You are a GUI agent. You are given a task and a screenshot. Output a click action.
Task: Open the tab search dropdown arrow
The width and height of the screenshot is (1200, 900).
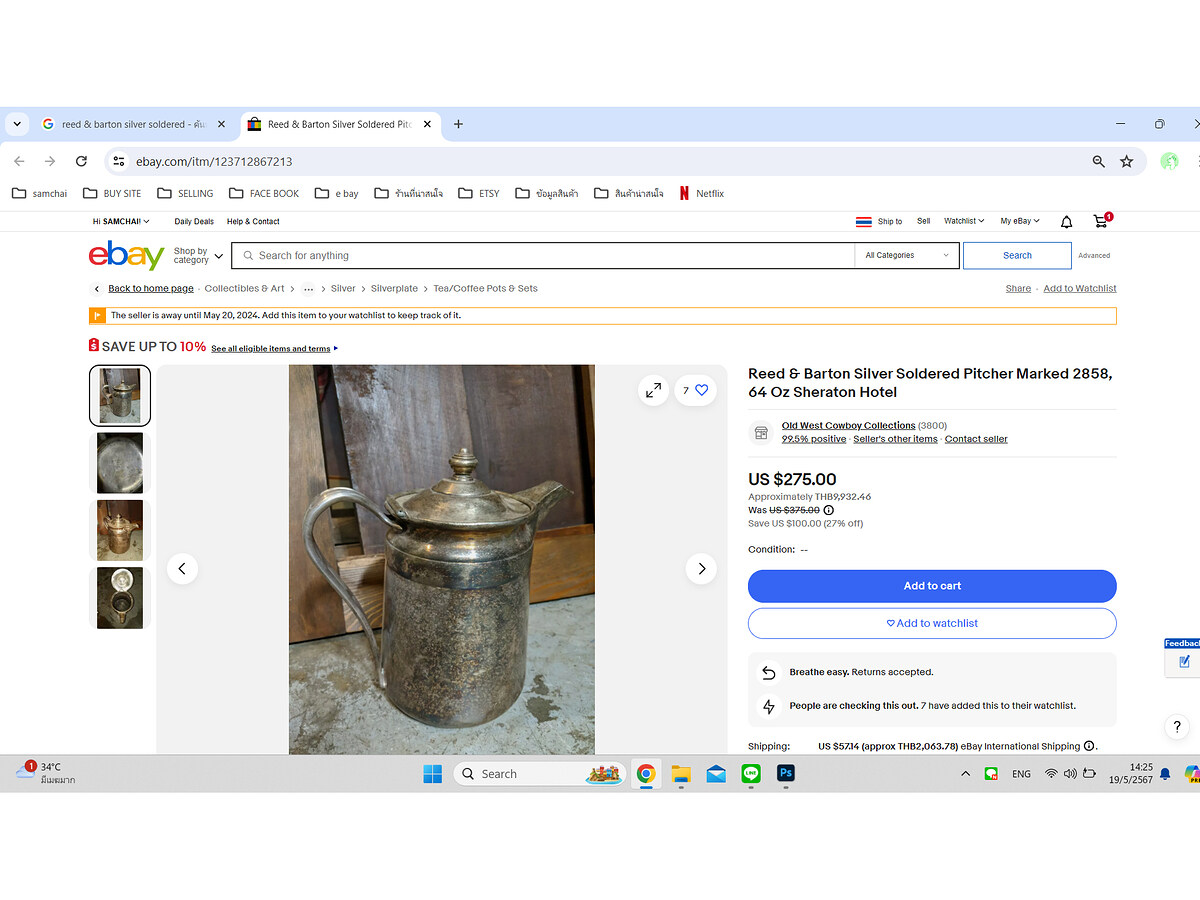(17, 124)
